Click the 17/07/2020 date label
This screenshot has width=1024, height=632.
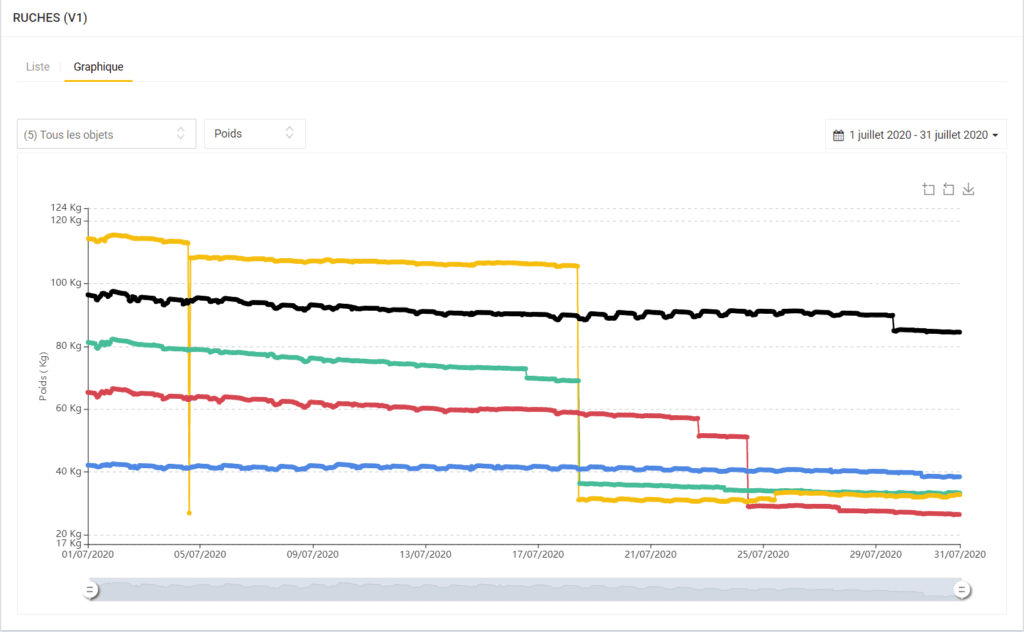click(538, 554)
